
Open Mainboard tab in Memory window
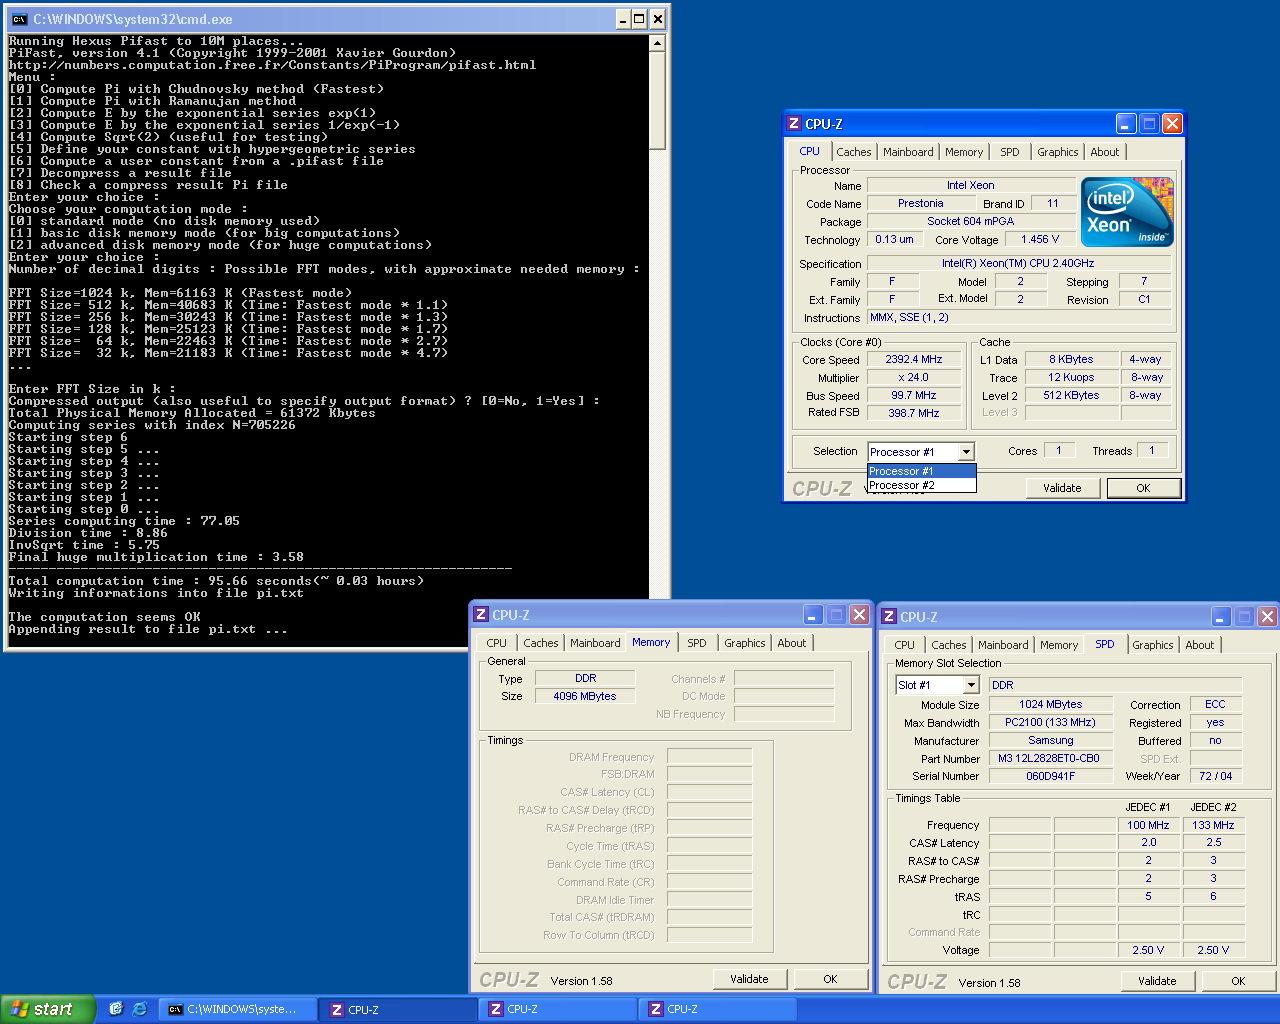[595, 643]
